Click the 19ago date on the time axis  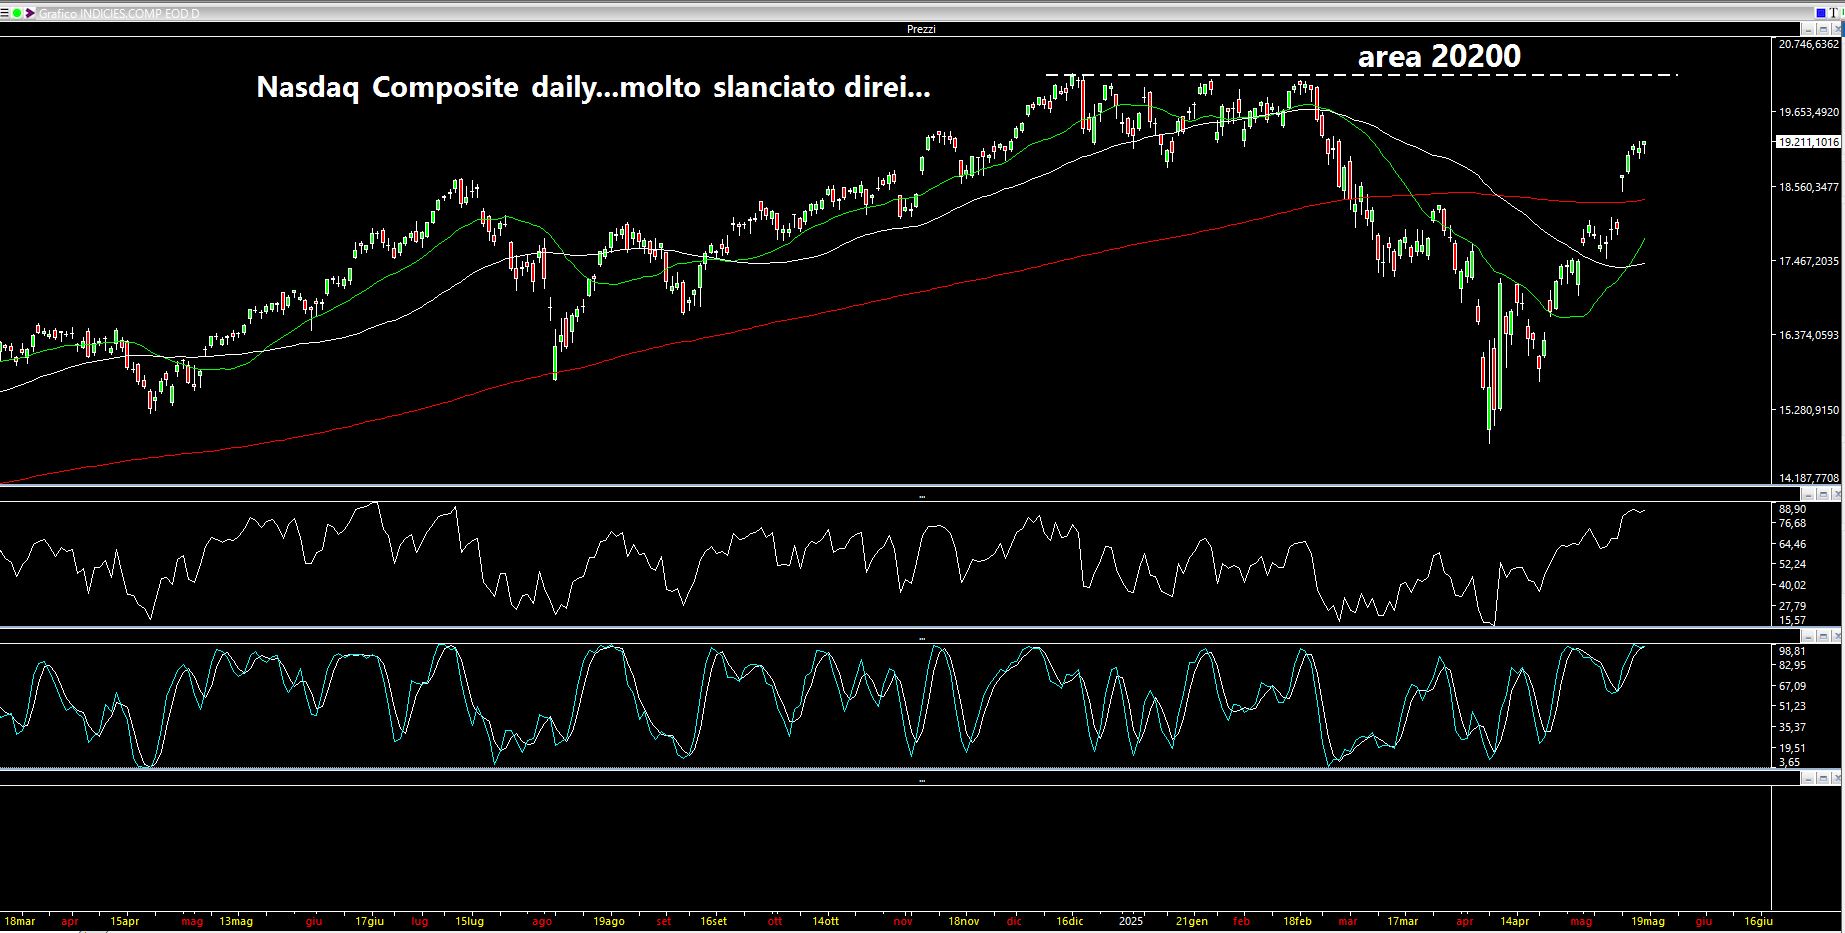click(609, 921)
